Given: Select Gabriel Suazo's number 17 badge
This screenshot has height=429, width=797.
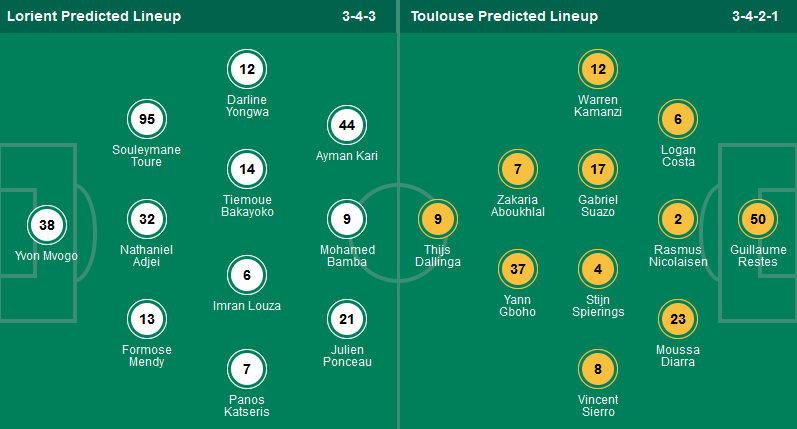Looking at the screenshot, I should pos(598,169).
